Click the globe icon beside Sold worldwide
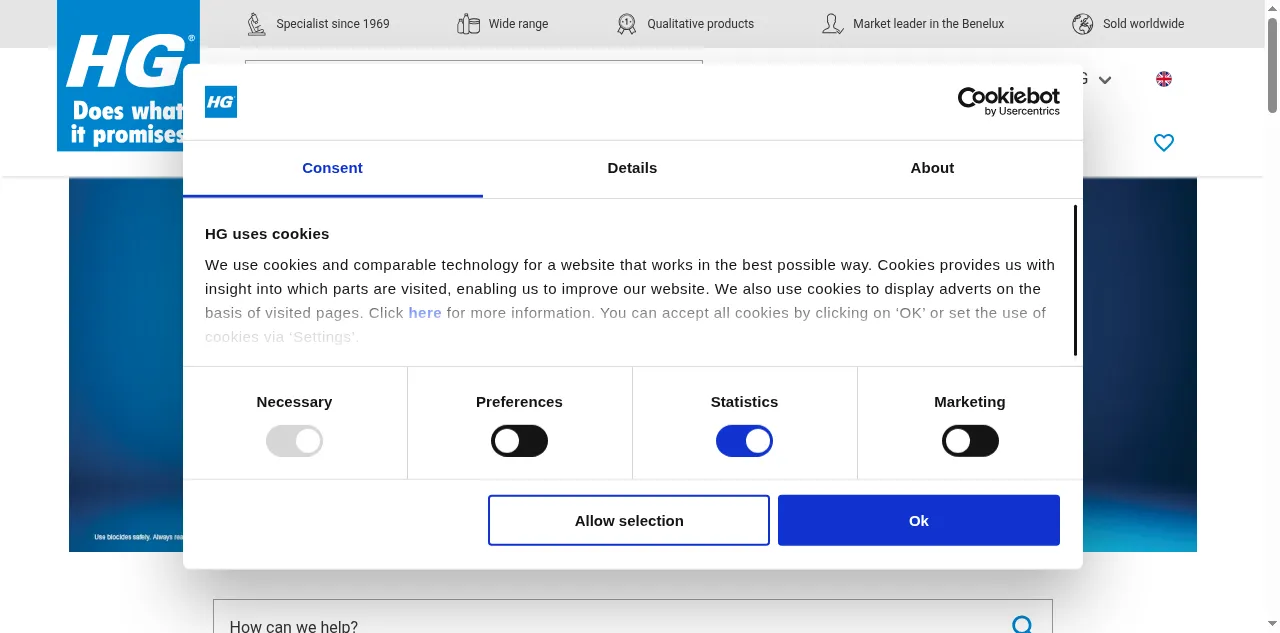Screen dimensions: 1280x633 click(1083, 24)
